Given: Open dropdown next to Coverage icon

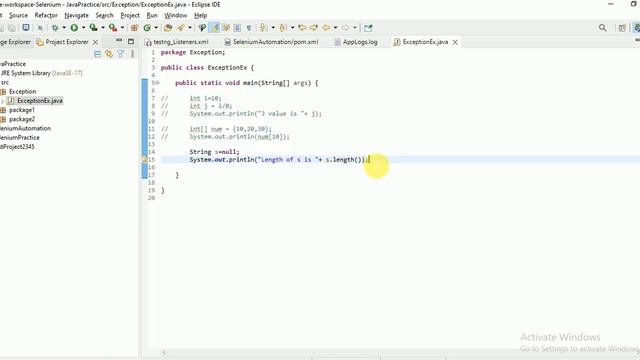Looking at the screenshot, I should [x=103, y=28].
